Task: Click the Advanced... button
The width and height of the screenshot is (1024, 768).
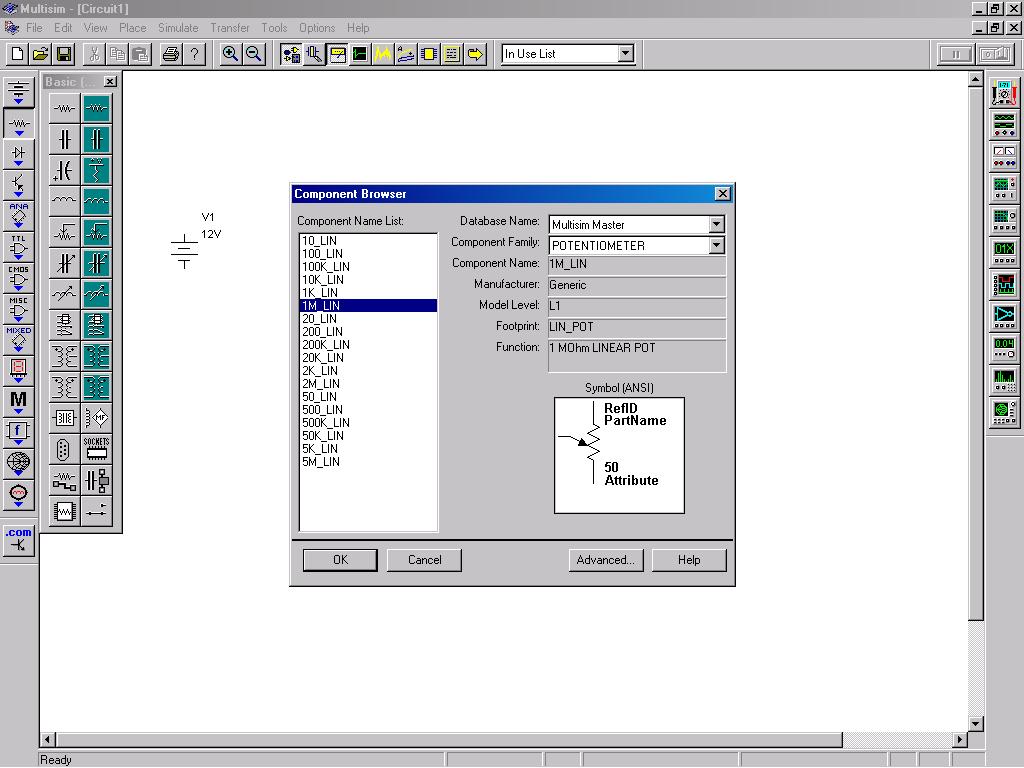Action: [605, 560]
